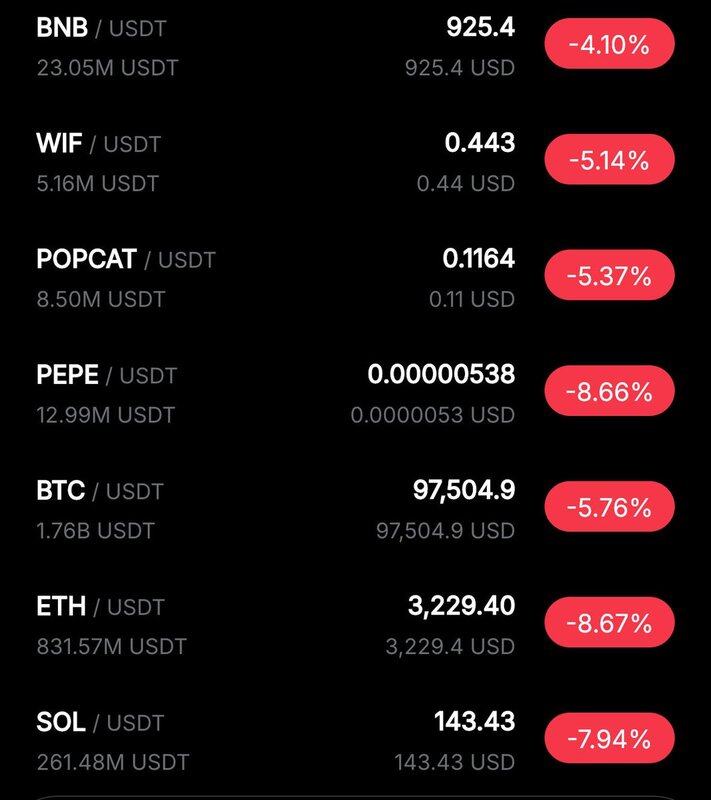Click the PEPE price 0.00000538
711x800 pixels.
click(x=441, y=374)
